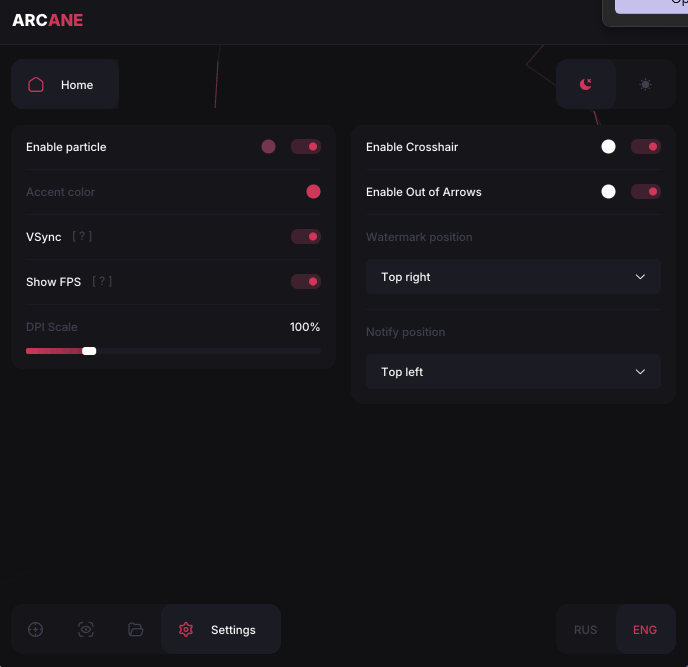The height and width of the screenshot is (667, 688).
Task: Open the eye-scan visuals tab icon
Action: click(86, 629)
